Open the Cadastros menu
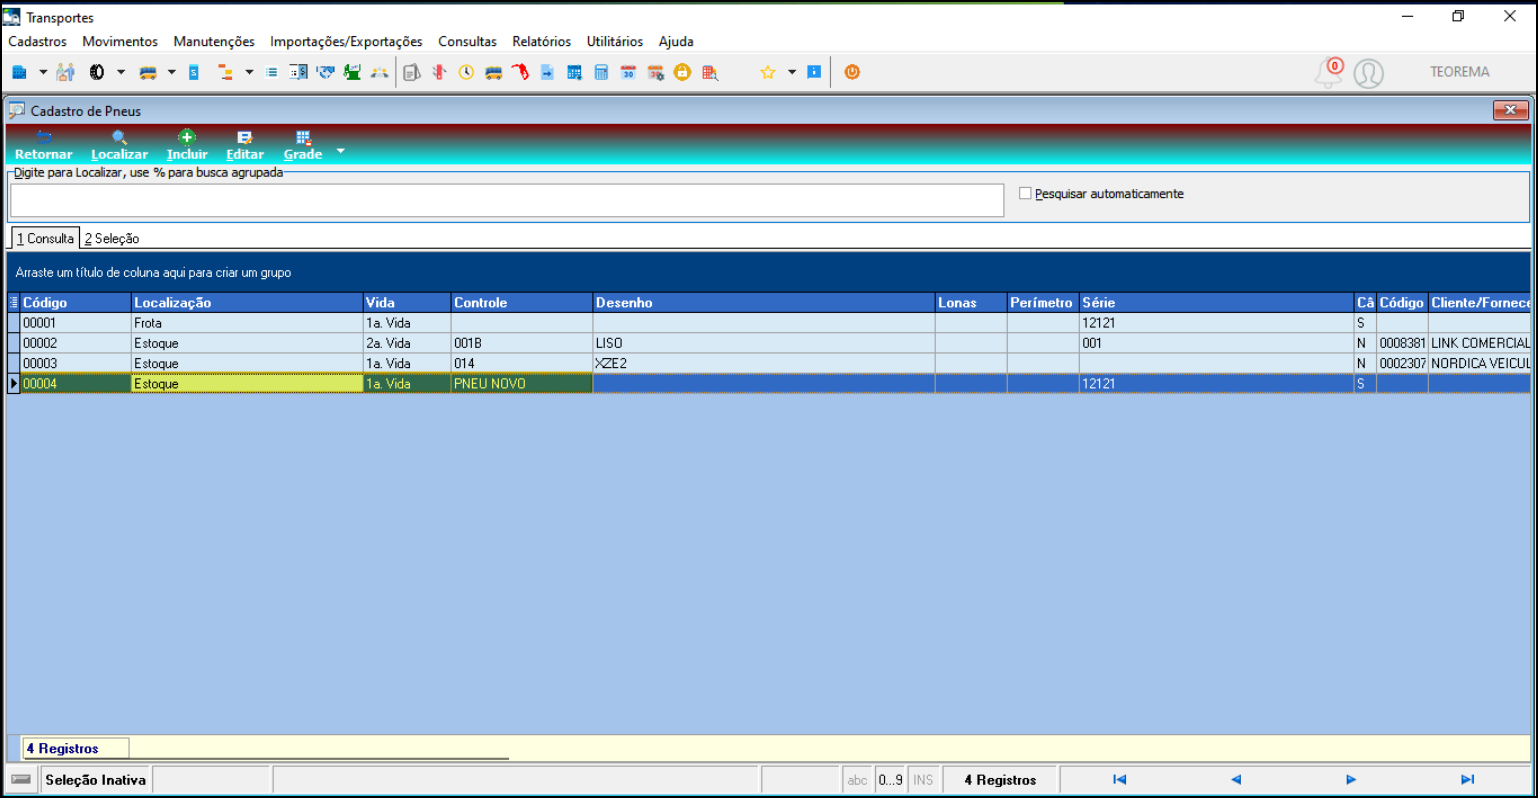Viewport: 1538px width, 798px height. point(38,41)
